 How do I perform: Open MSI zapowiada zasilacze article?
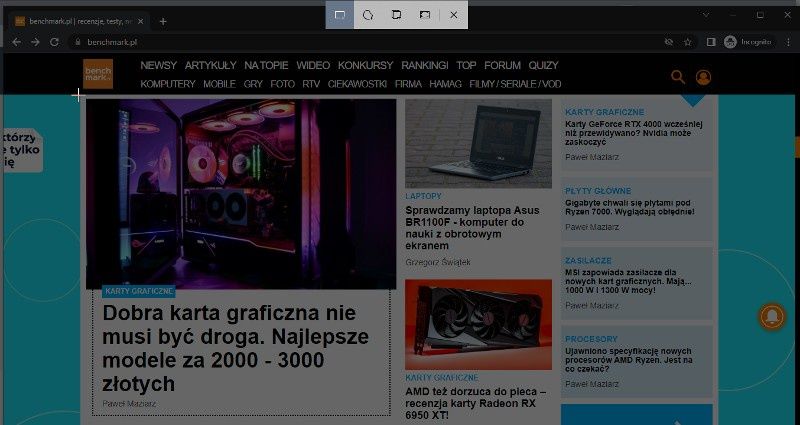[628, 282]
